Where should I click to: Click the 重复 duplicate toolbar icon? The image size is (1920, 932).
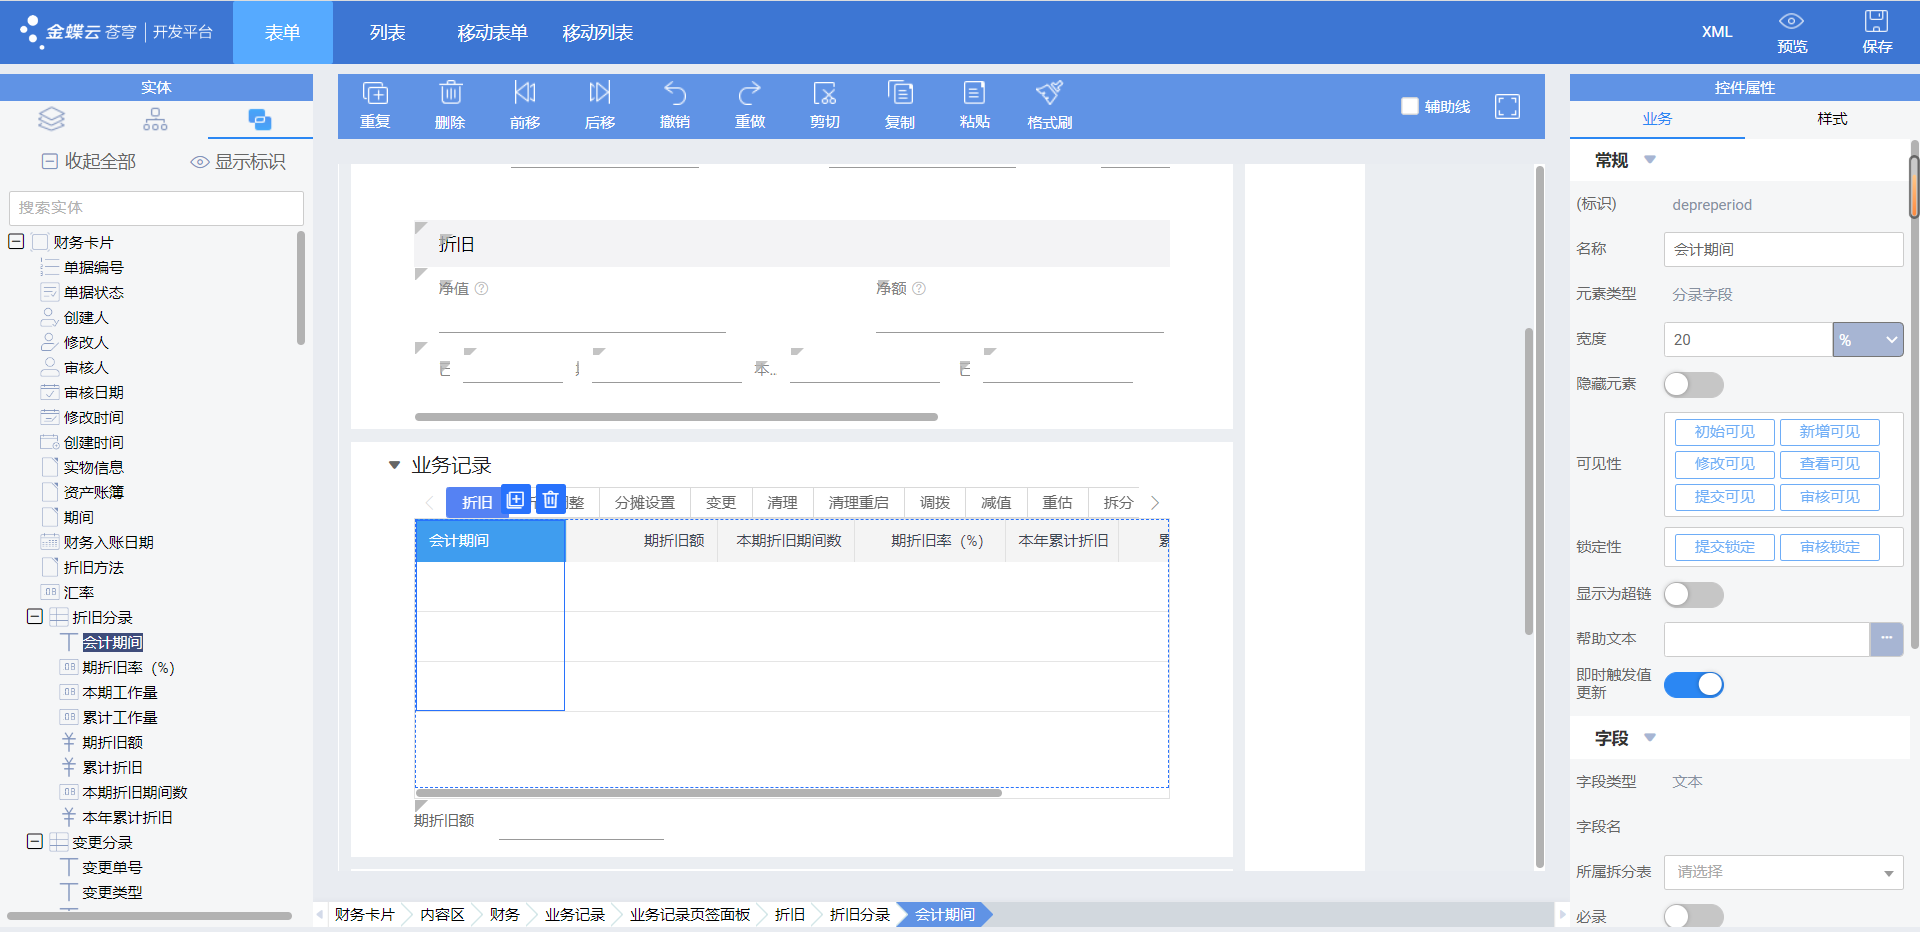coord(375,105)
